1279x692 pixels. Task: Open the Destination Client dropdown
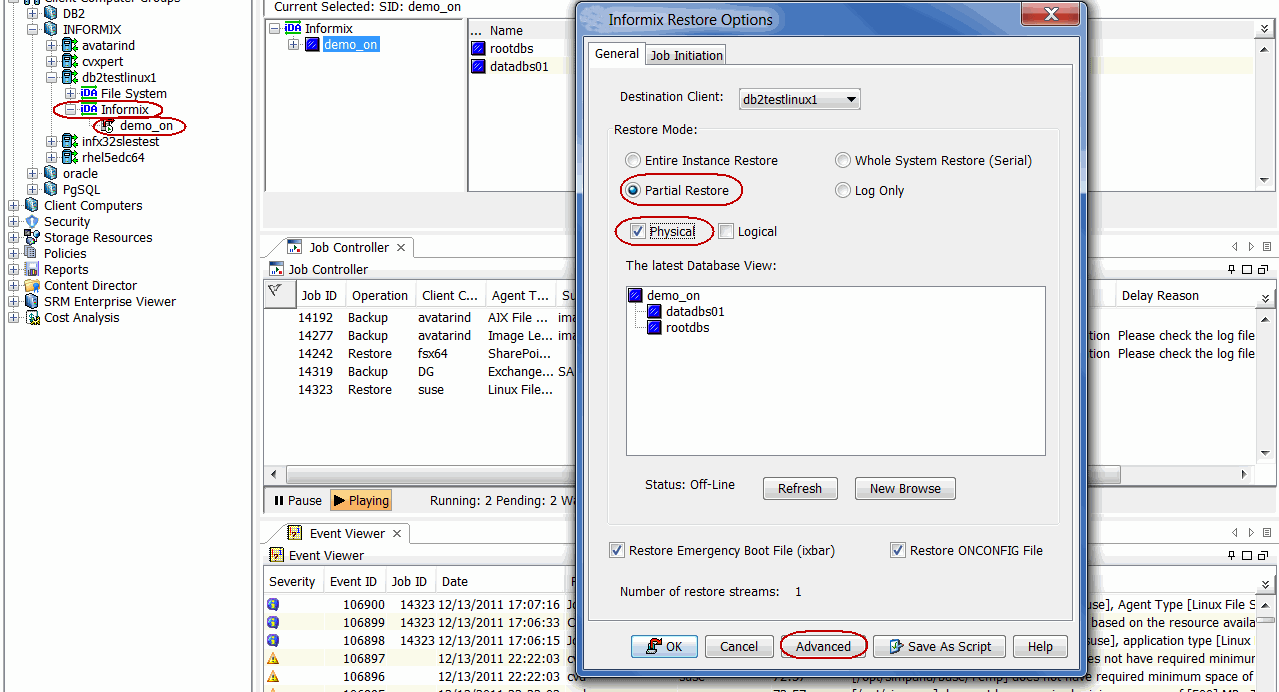800,99
